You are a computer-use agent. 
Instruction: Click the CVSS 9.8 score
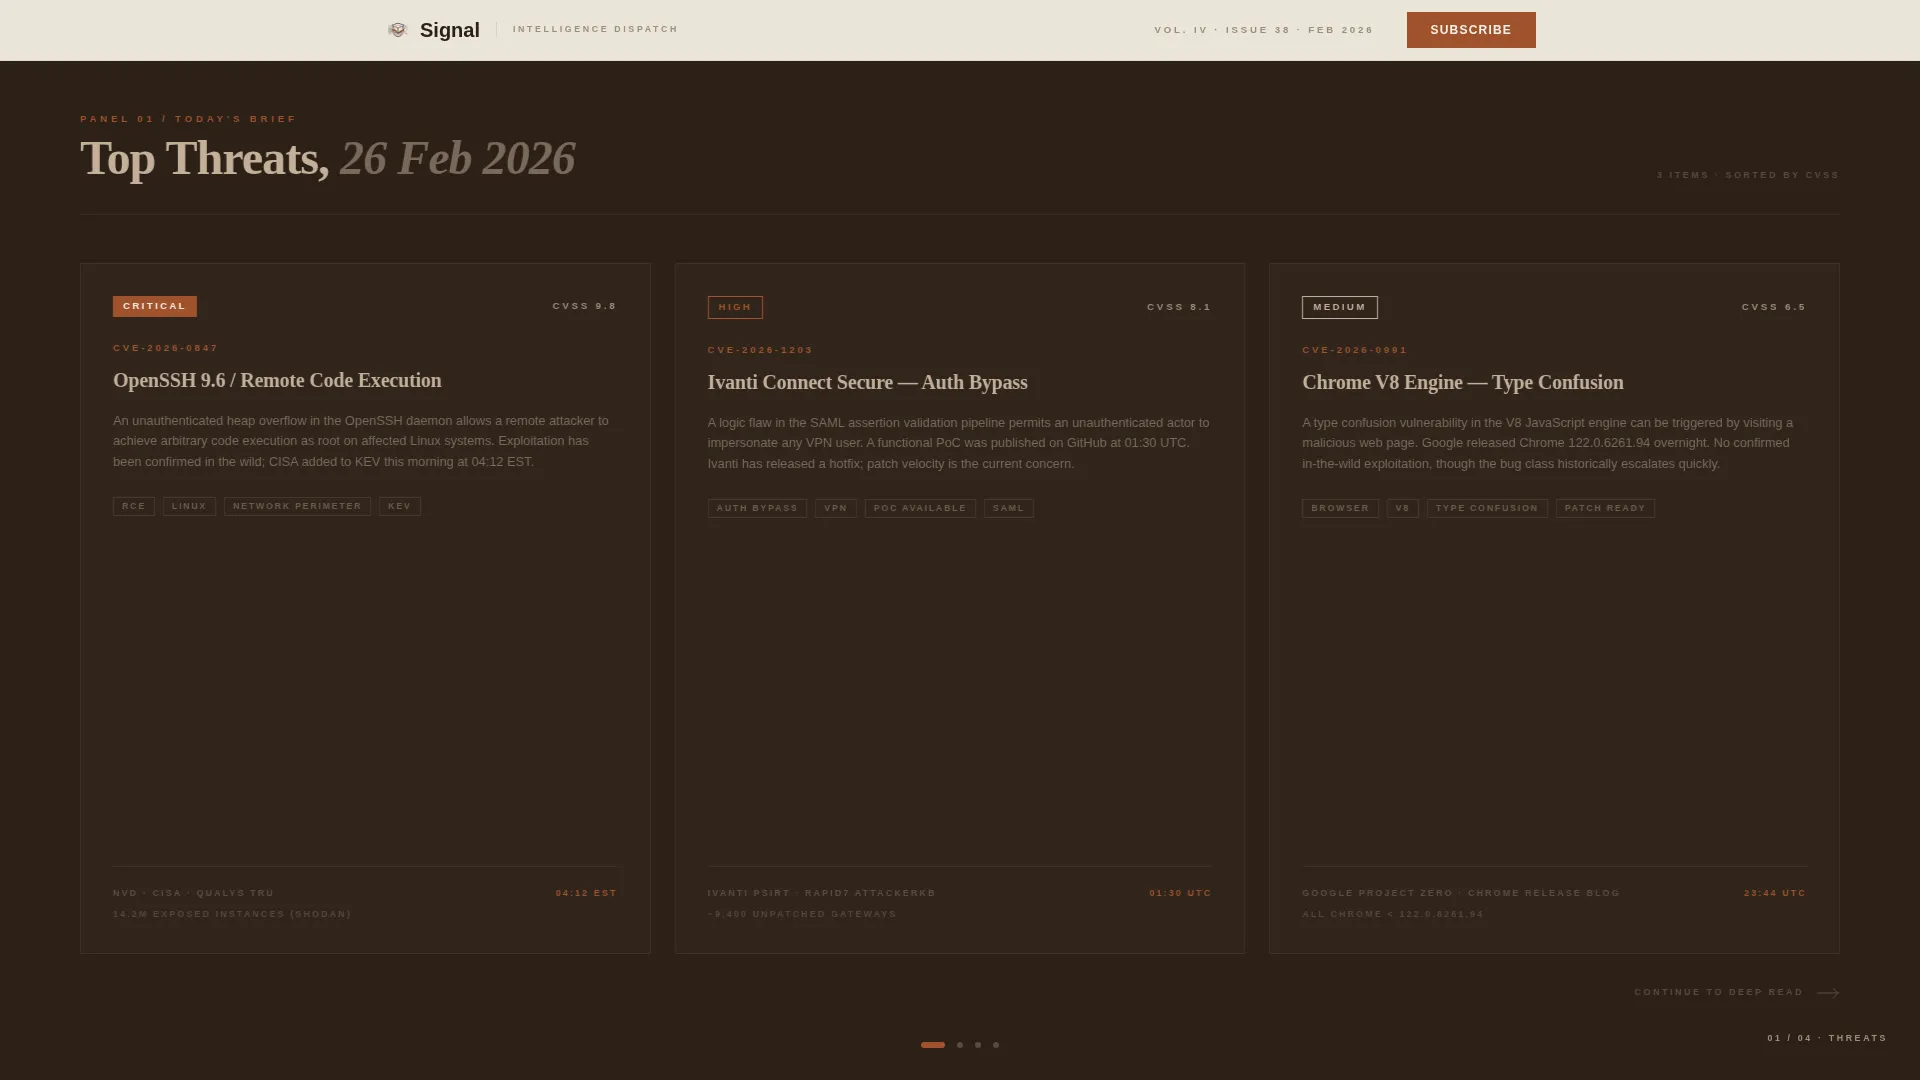585,306
